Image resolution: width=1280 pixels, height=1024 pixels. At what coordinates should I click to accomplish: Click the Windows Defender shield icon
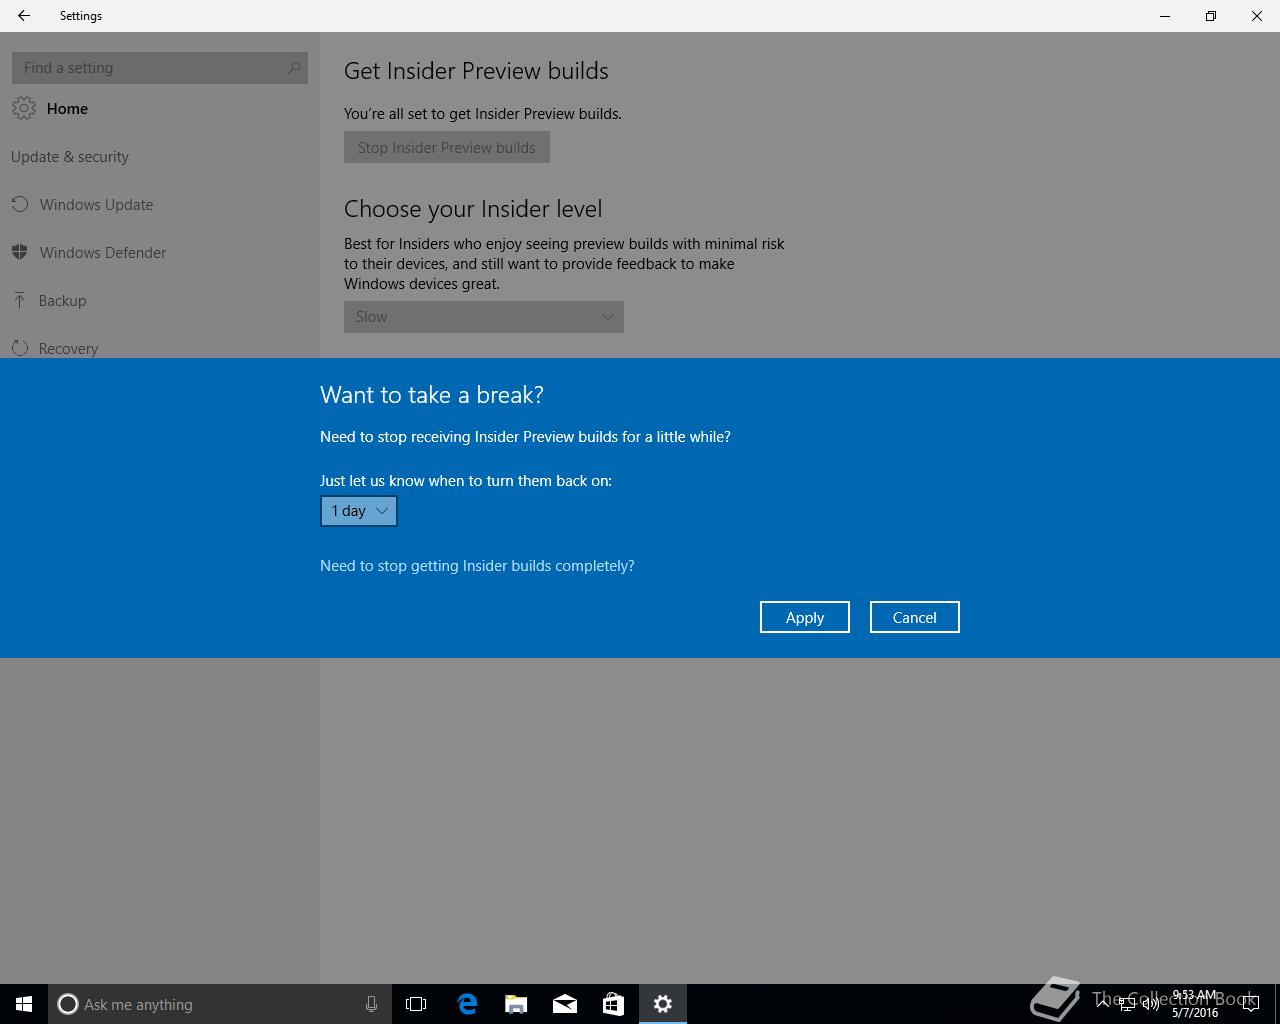click(x=20, y=252)
